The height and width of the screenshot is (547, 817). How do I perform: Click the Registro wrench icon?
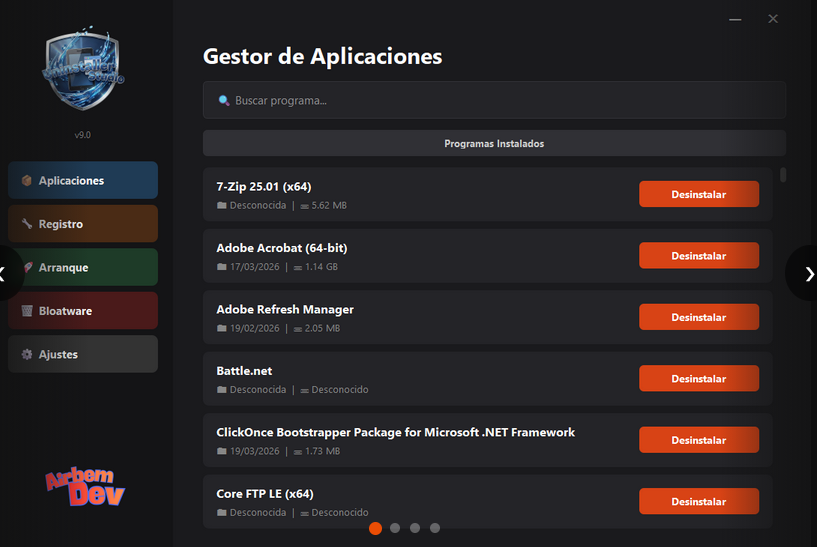(27, 223)
